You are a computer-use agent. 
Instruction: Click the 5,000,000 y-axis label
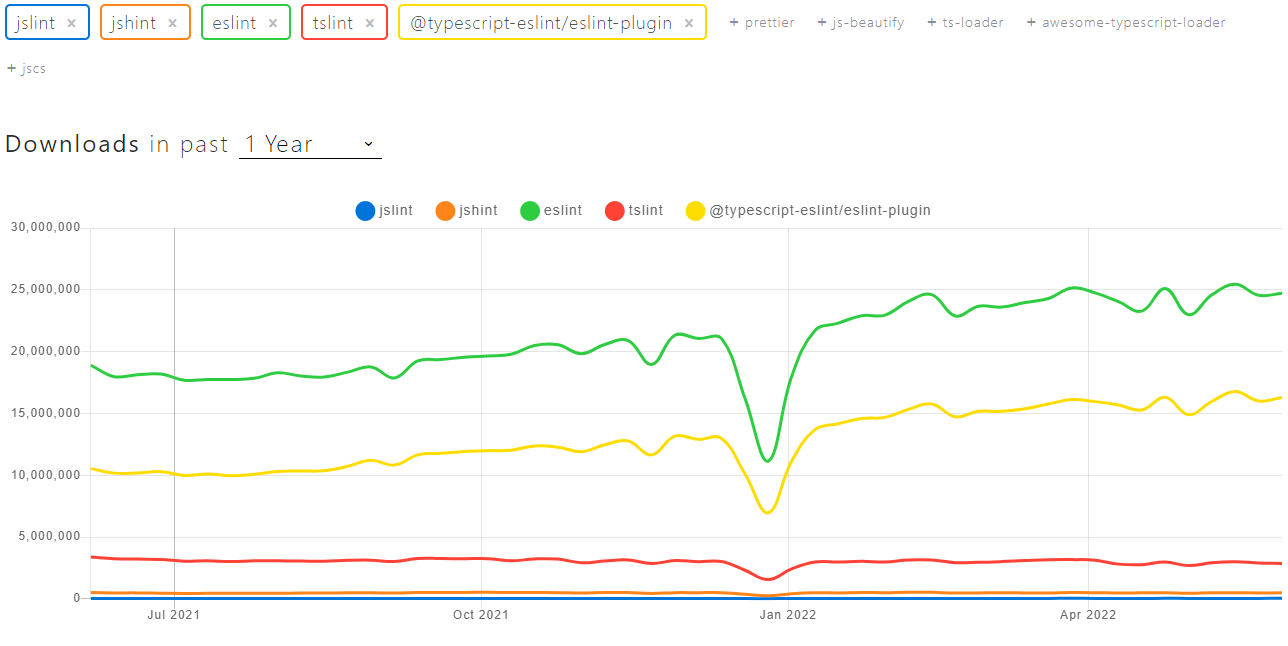49,537
